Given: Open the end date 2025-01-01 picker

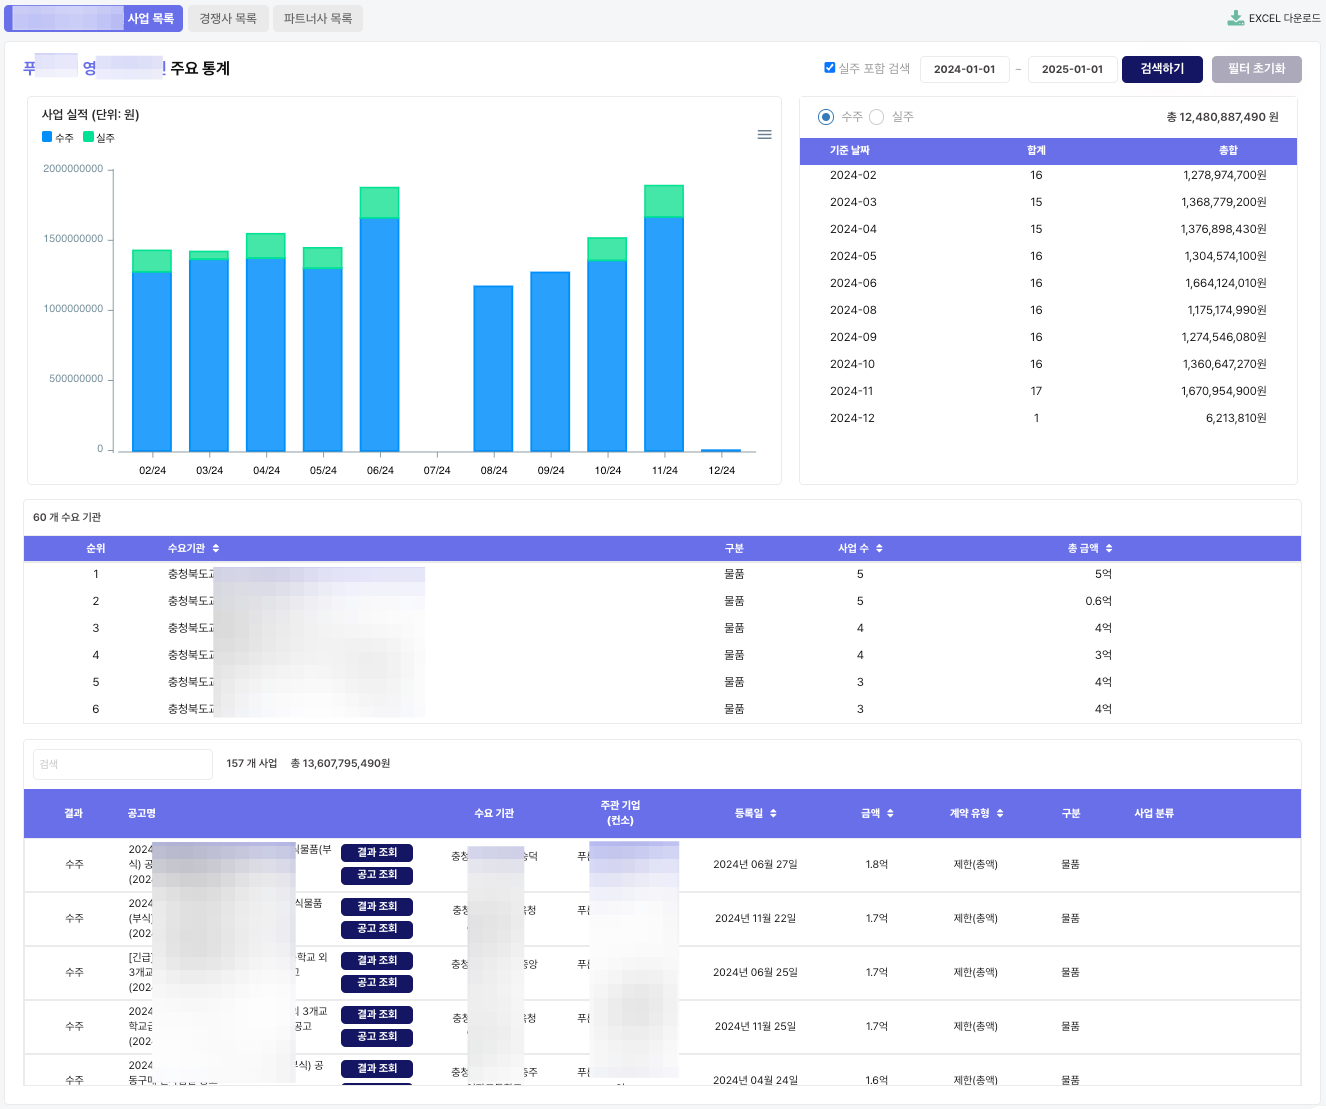Looking at the screenshot, I should coord(1072,69).
